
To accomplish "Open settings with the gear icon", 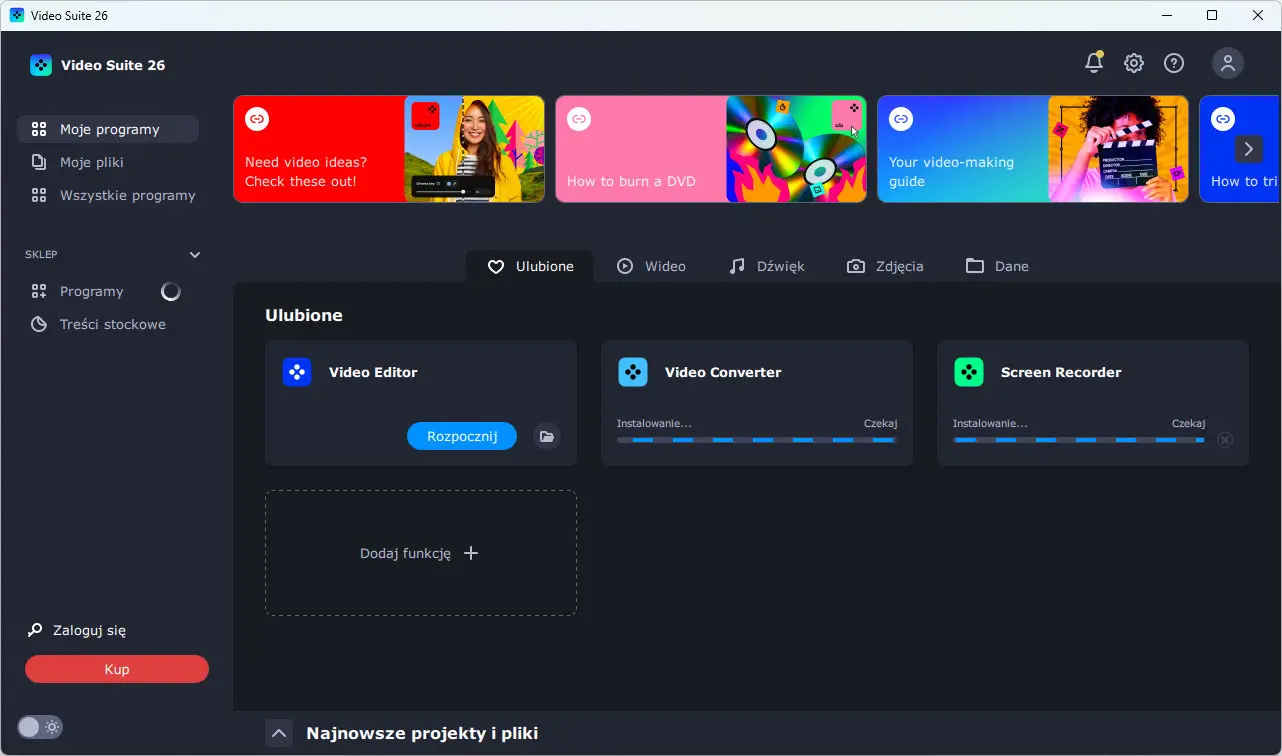I will point(1133,62).
